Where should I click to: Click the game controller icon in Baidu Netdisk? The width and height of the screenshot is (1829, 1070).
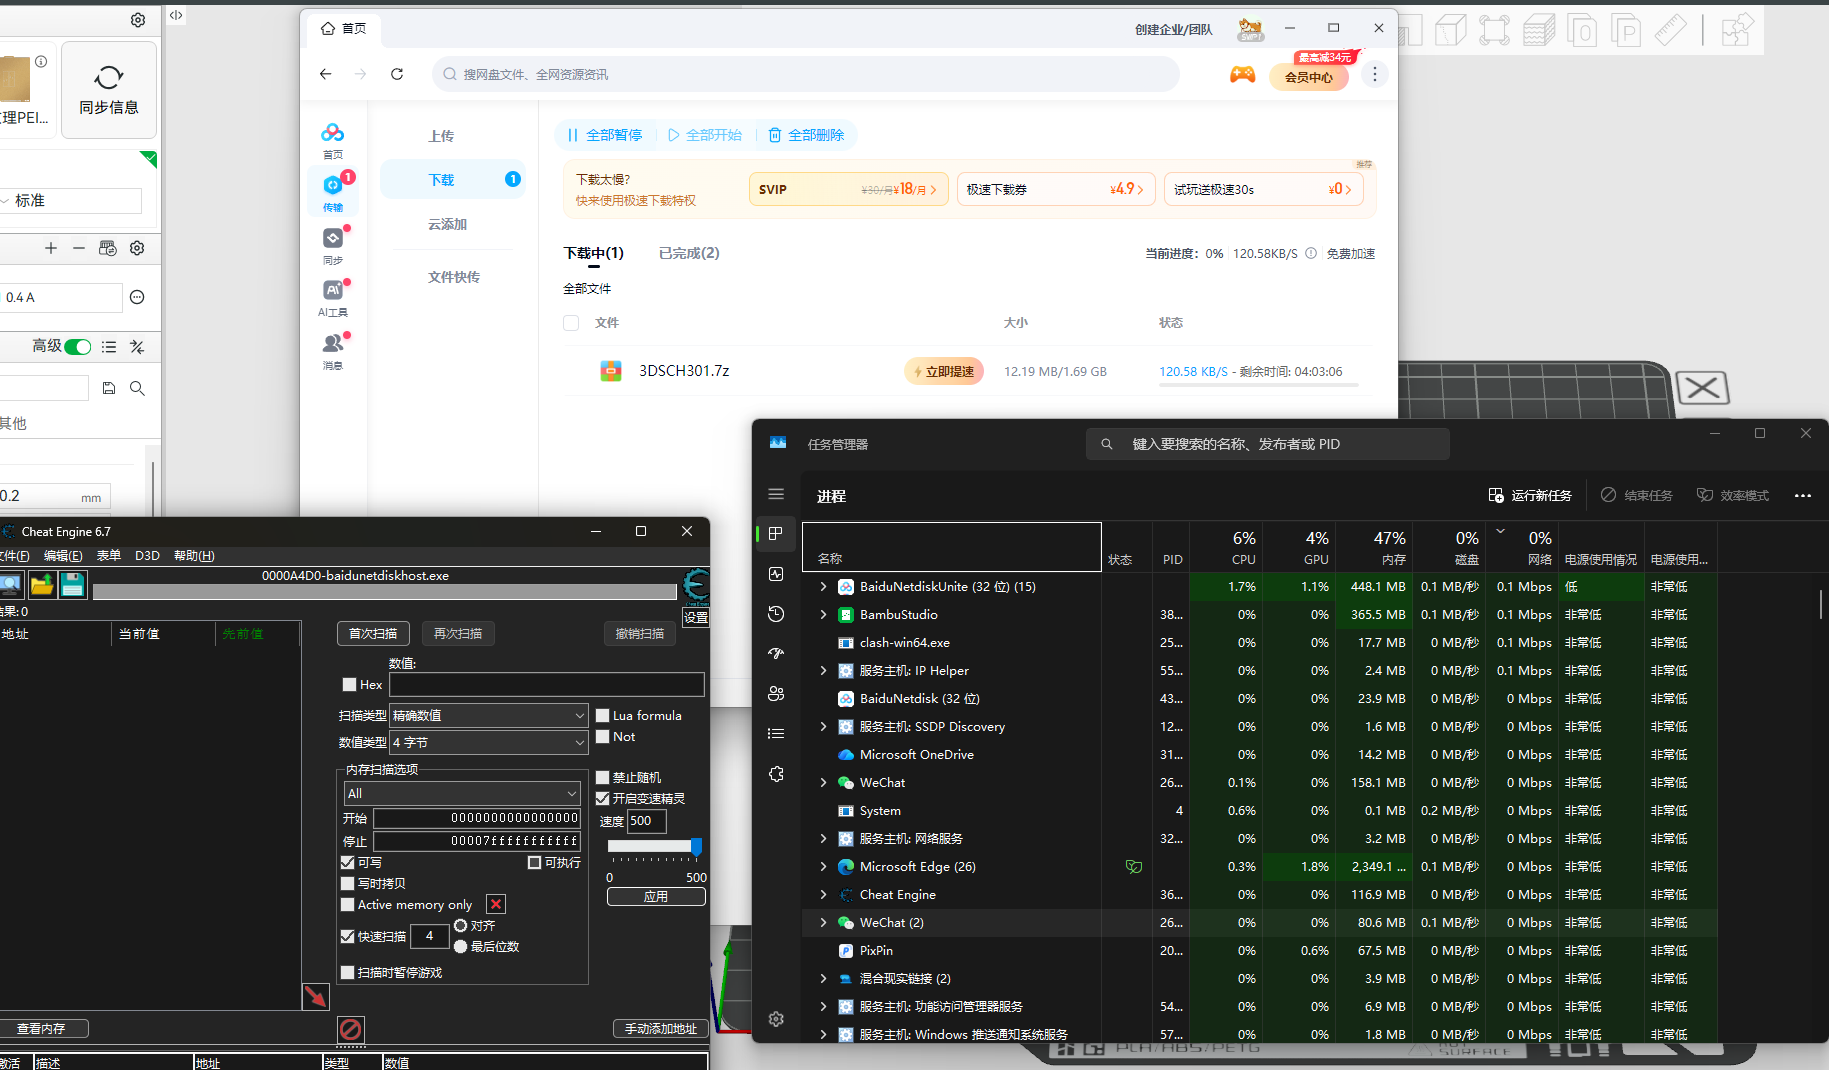pyautogui.click(x=1242, y=75)
